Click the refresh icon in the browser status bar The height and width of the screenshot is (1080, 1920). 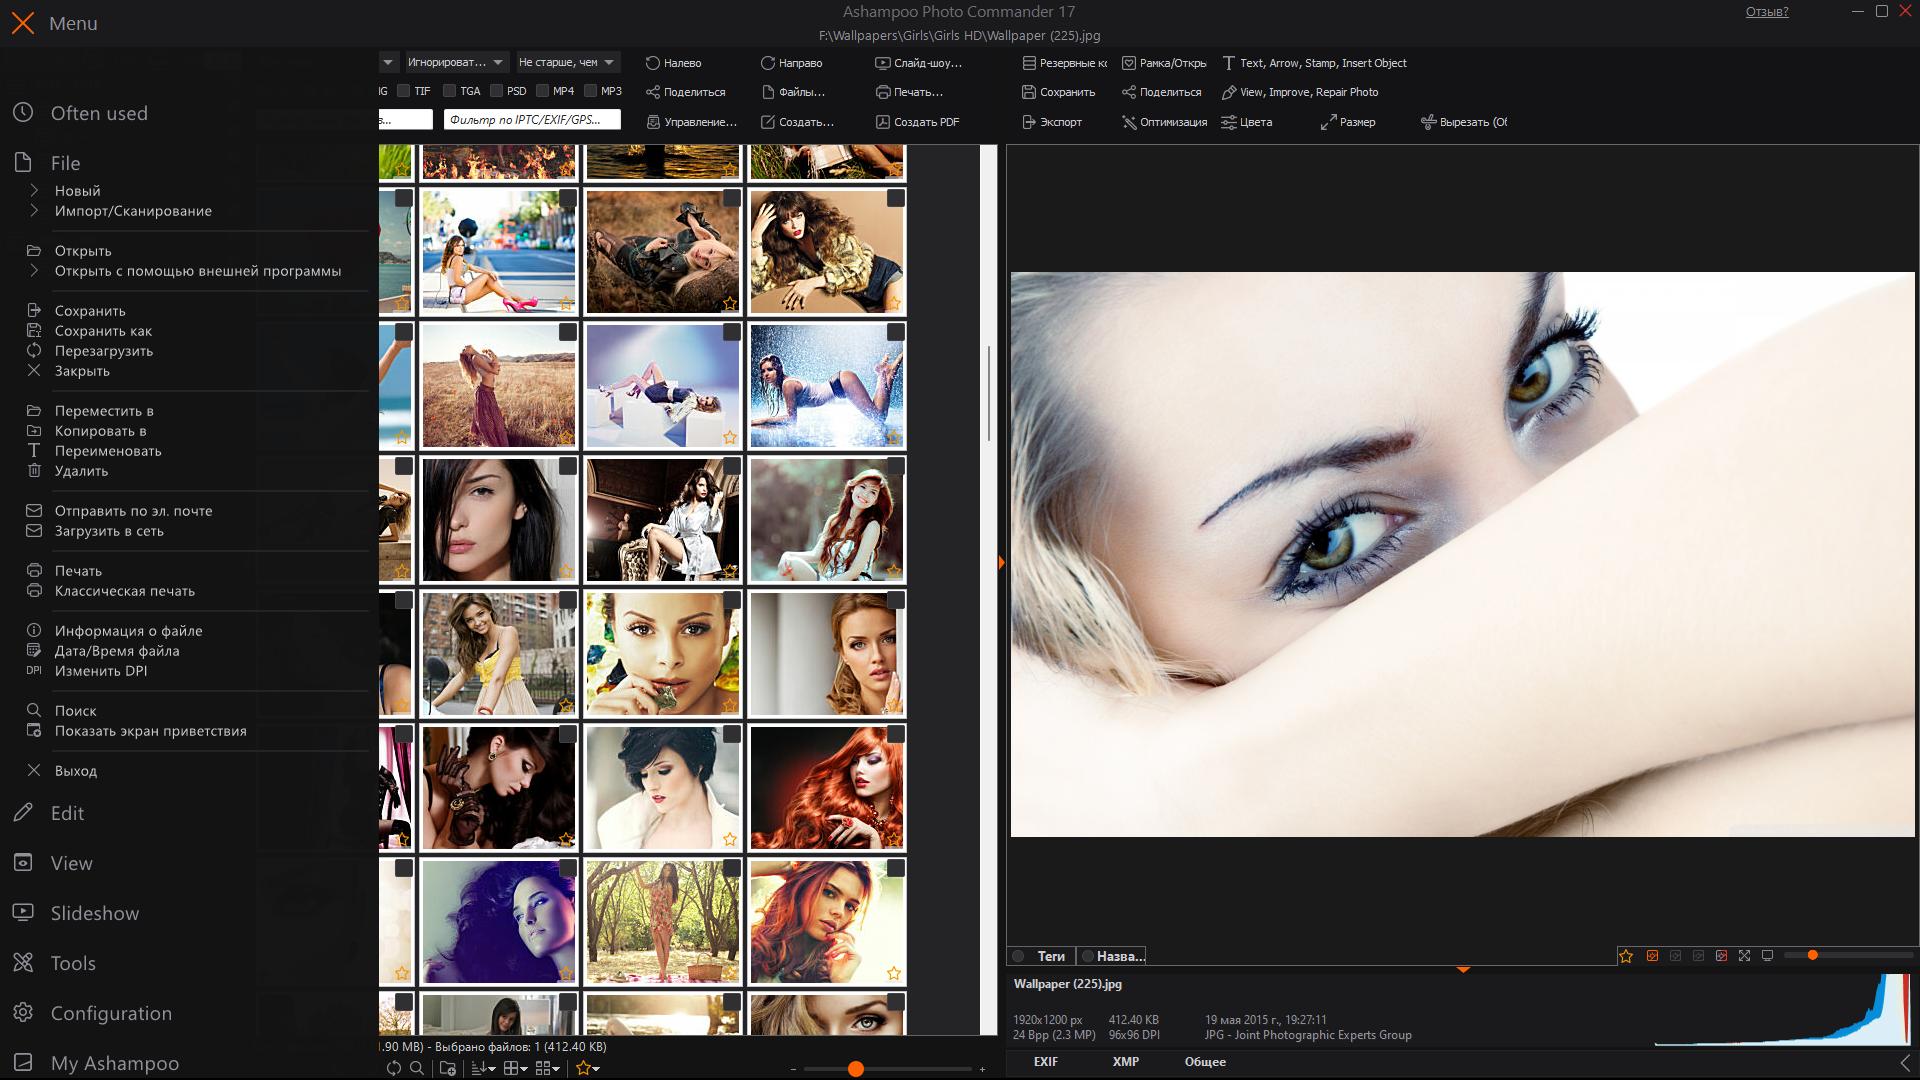[394, 1068]
